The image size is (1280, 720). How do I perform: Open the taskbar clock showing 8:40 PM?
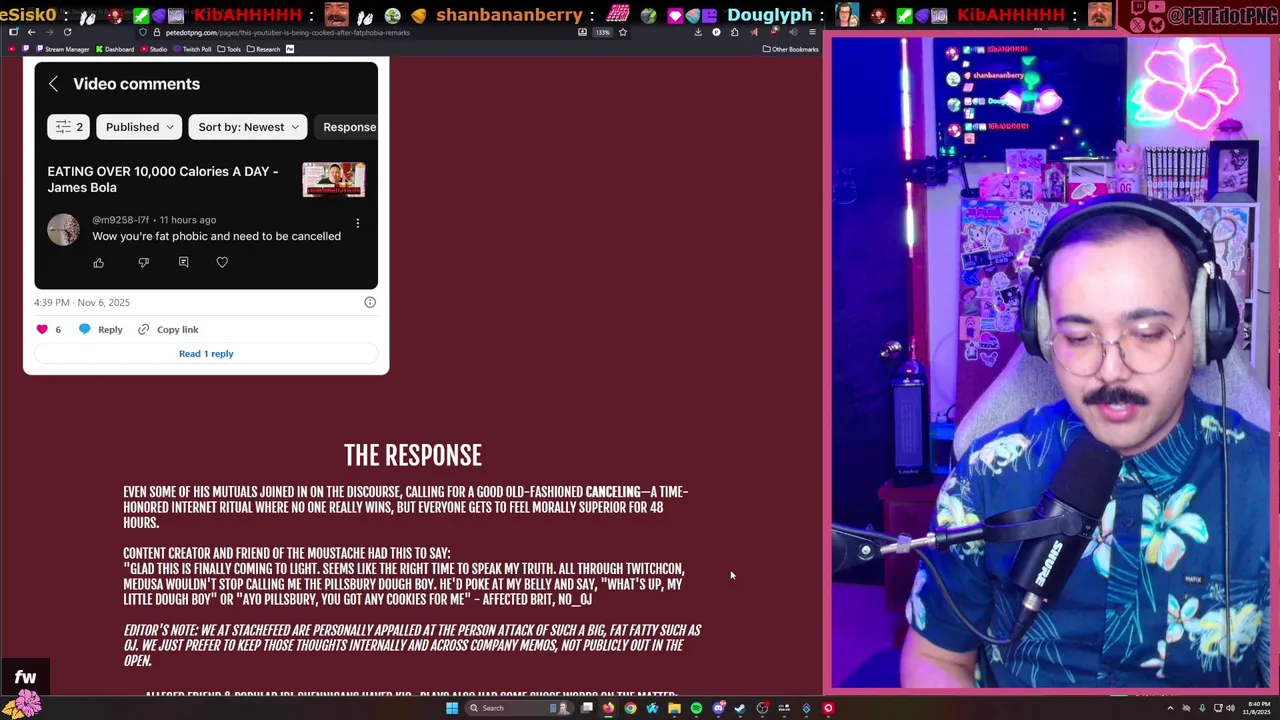(1258, 708)
